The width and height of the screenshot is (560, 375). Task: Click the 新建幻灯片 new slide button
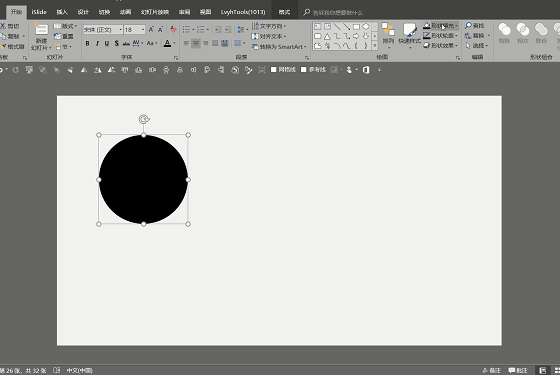(x=41, y=36)
